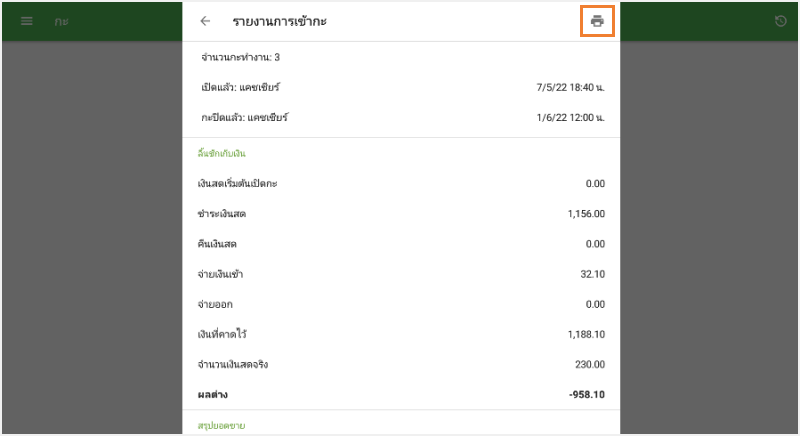This screenshot has width=800, height=436.
Task: Select the ชำระเงินสด amount 1,156.00
Action: (x=585, y=214)
